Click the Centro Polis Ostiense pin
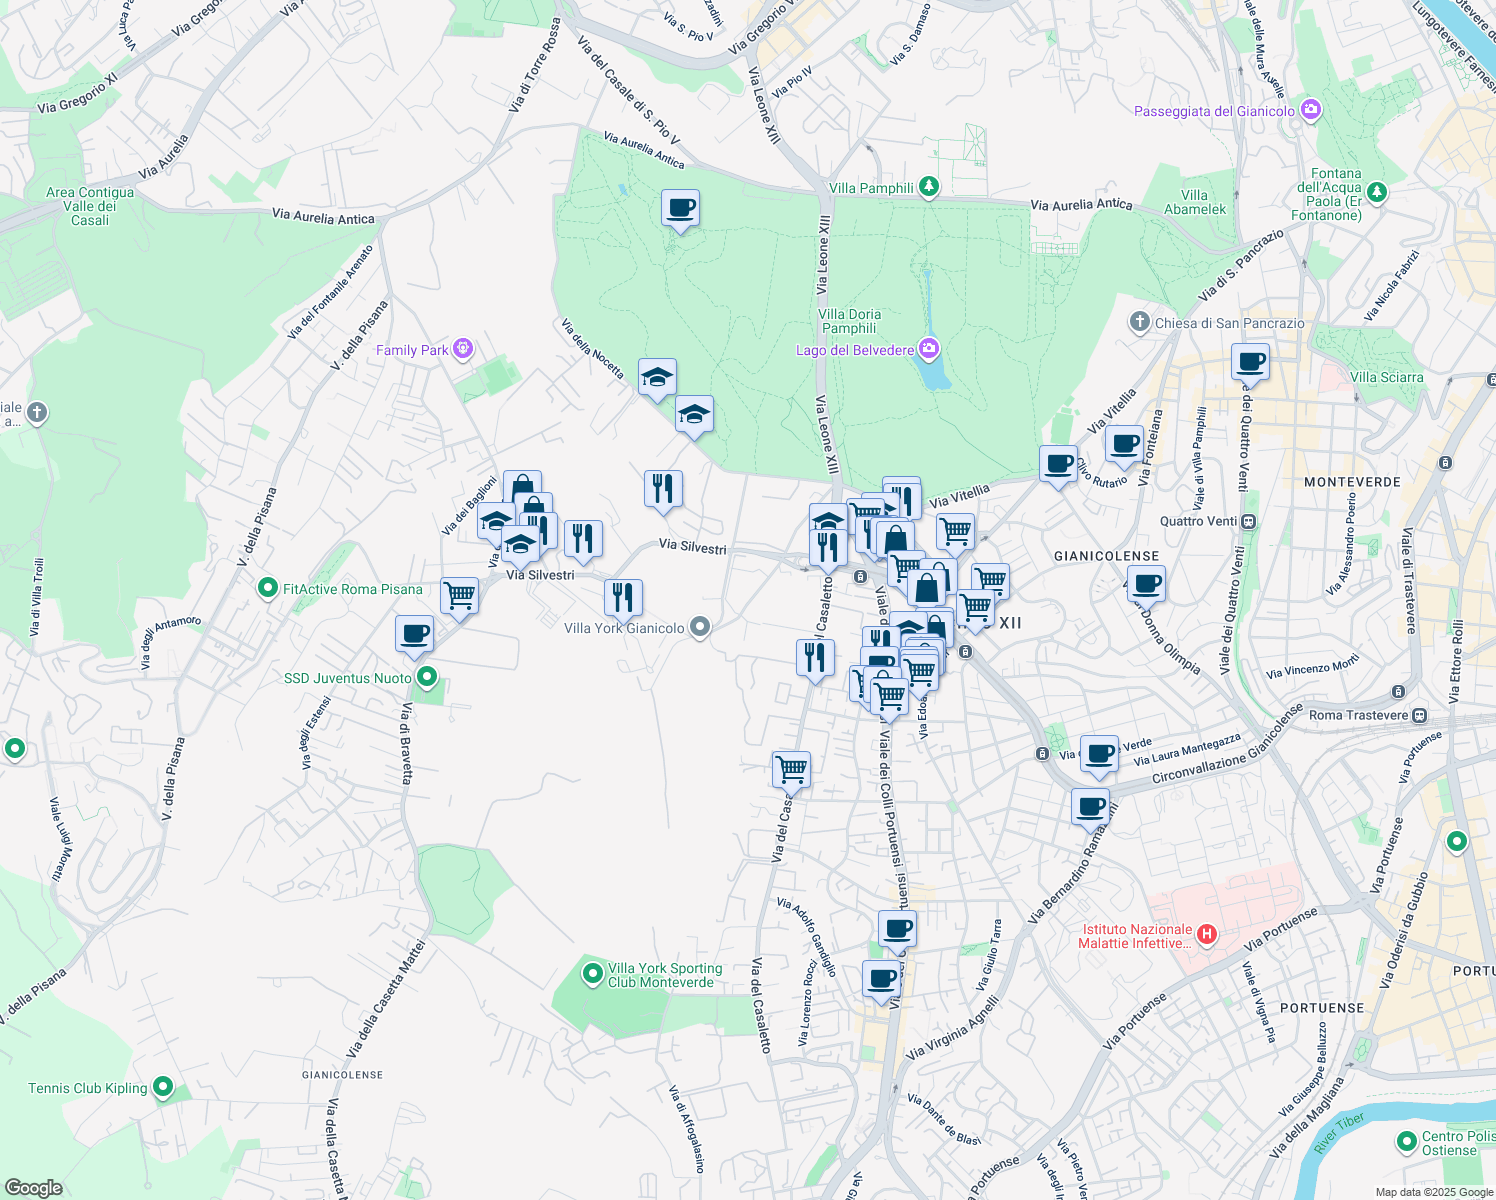 (1407, 1141)
